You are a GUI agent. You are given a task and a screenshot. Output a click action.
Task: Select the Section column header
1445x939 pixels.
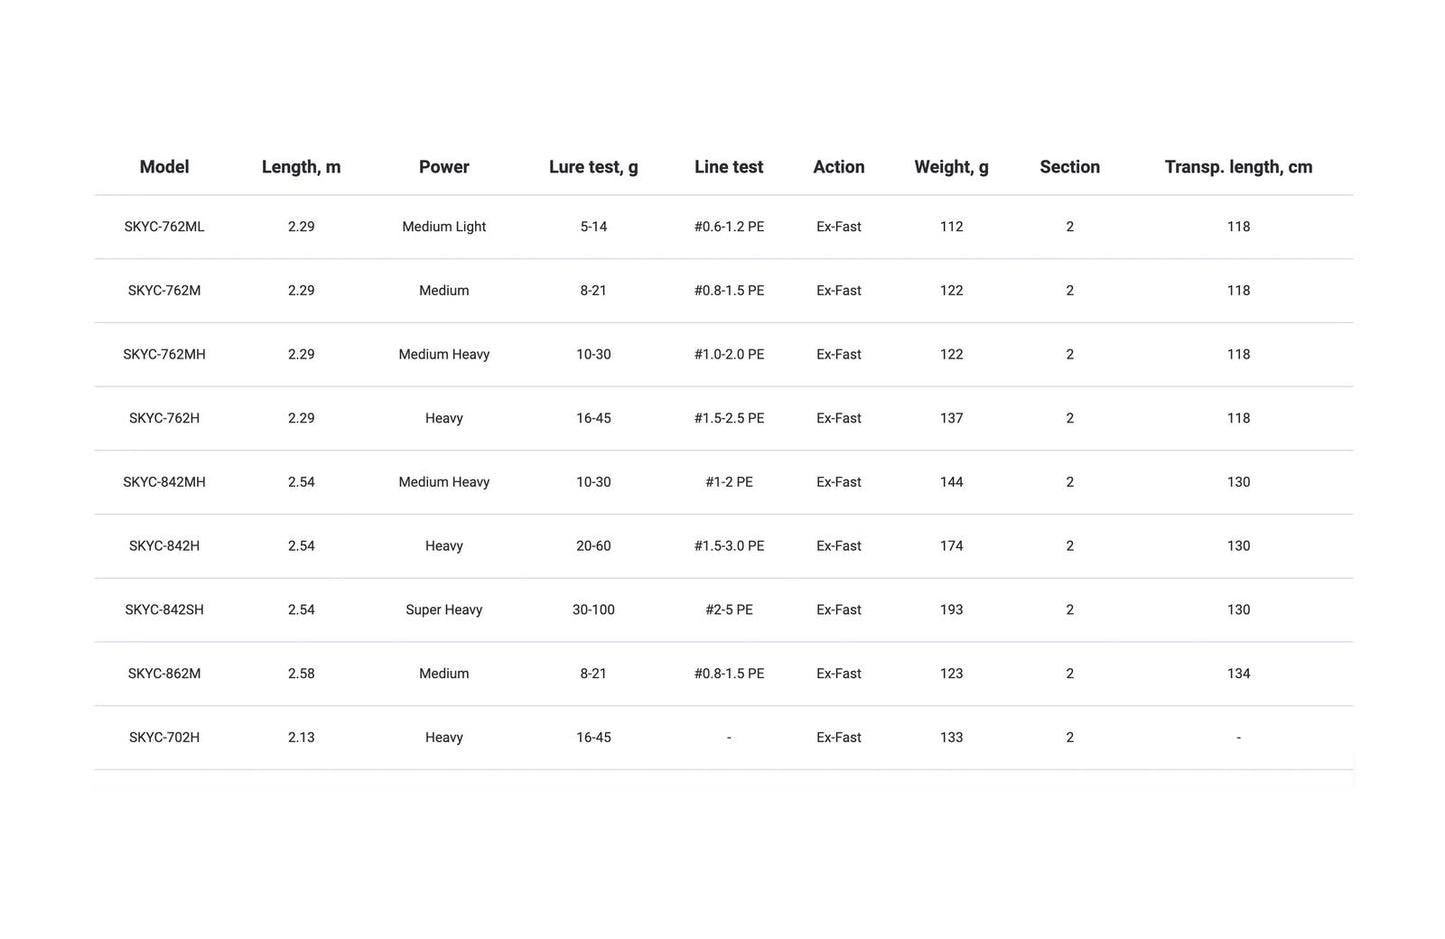(x=1070, y=167)
